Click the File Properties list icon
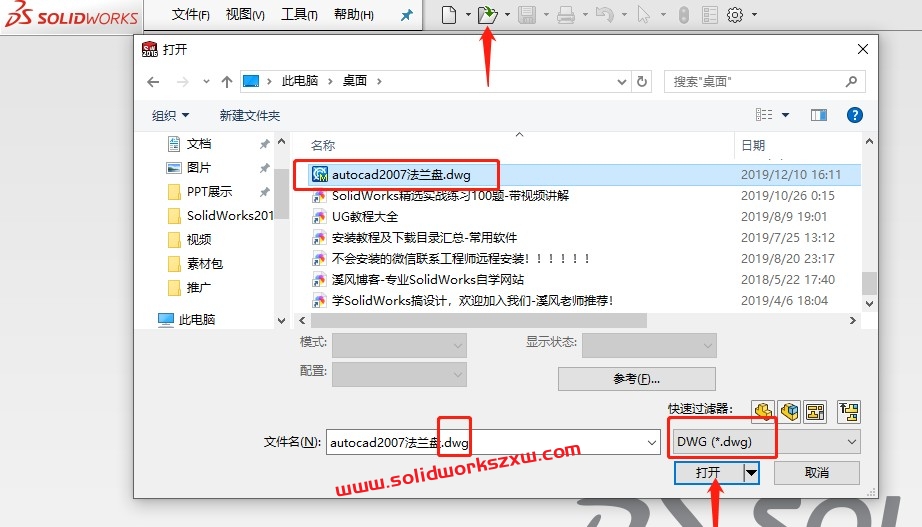 click(x=710, y=15)
